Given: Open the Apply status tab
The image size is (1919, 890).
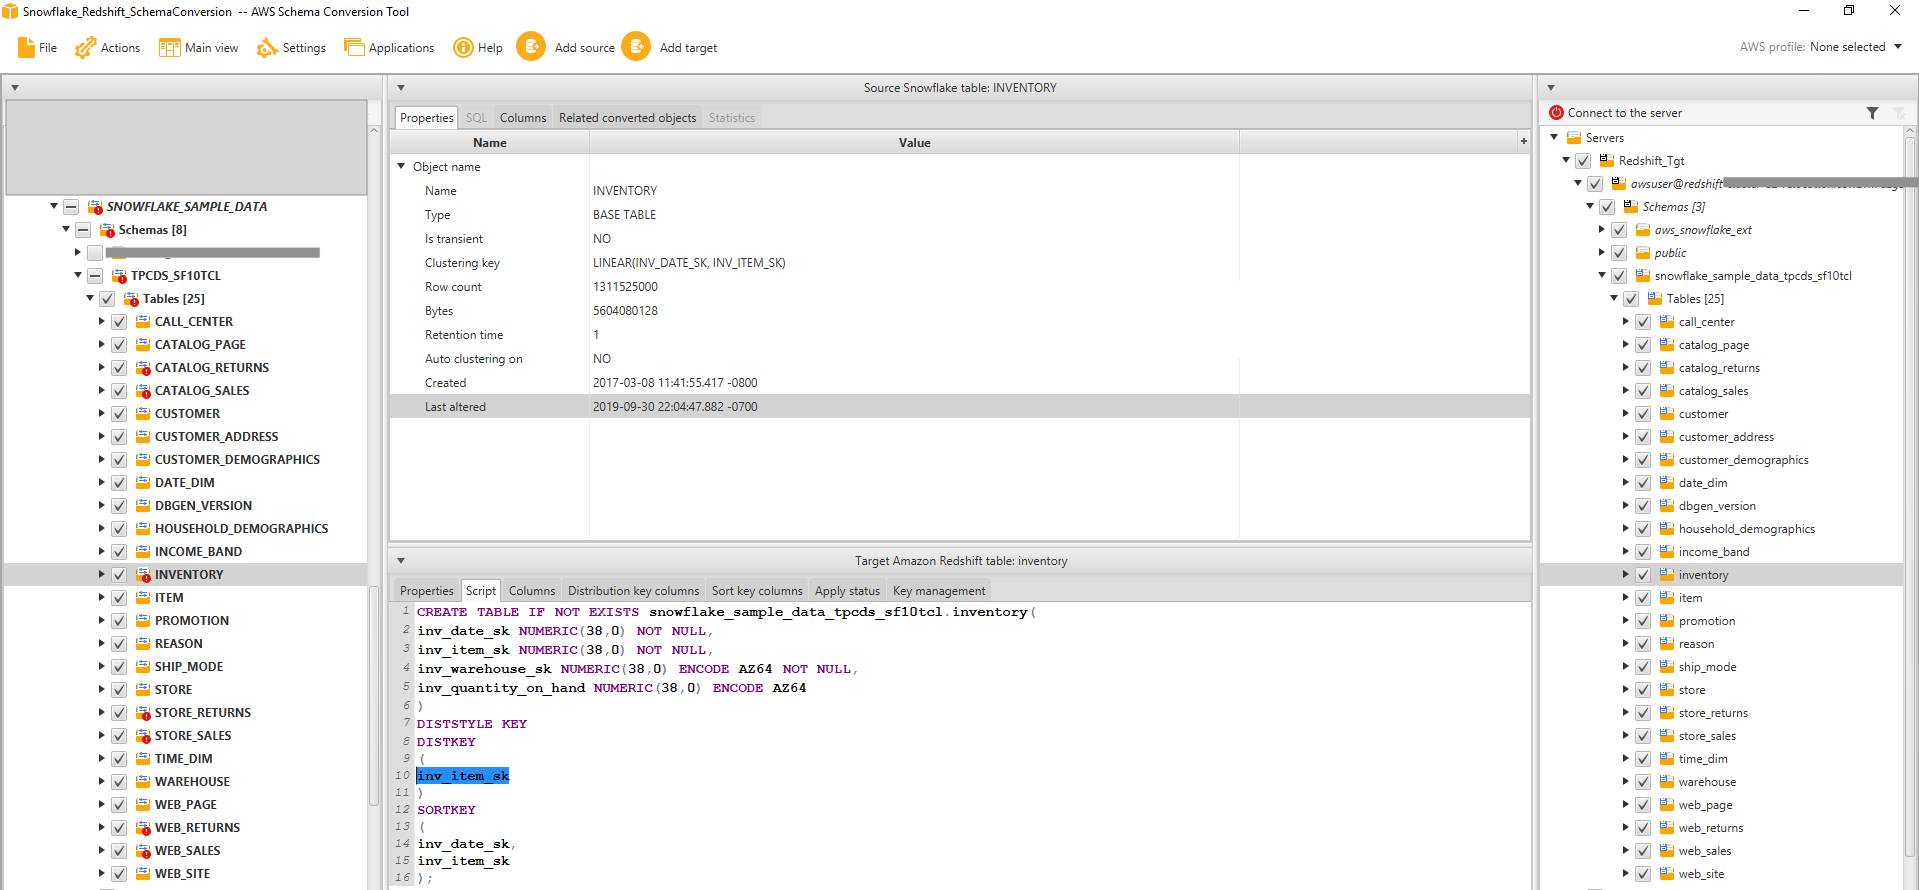Looking at the screenshot, I should pos(847,591).
